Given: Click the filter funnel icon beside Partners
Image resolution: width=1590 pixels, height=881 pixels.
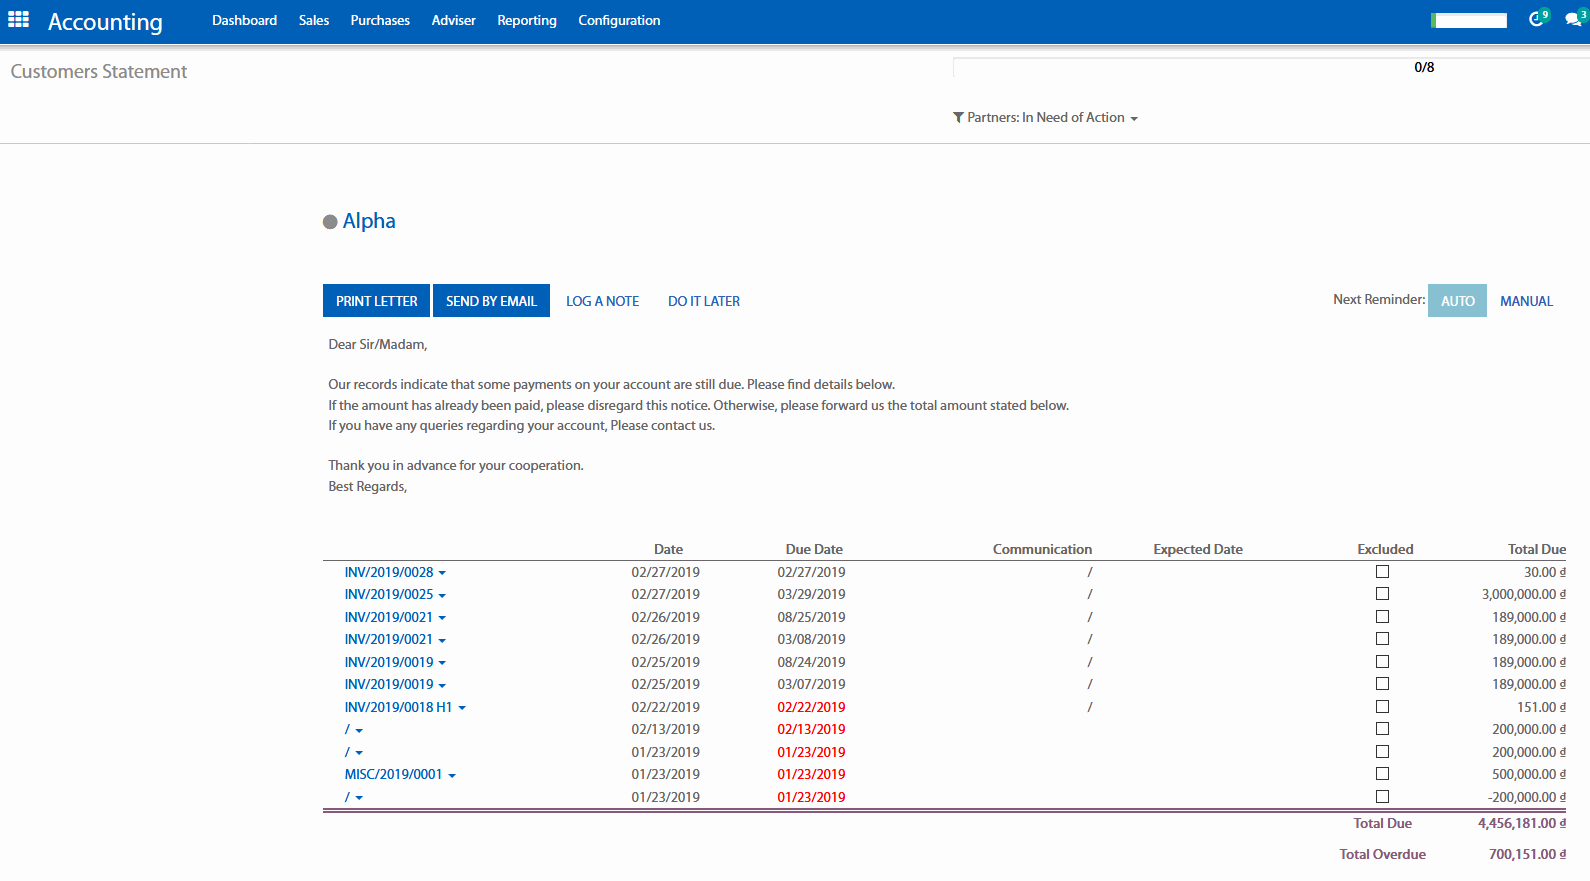Looking at the screenshot, I should 958,118.
